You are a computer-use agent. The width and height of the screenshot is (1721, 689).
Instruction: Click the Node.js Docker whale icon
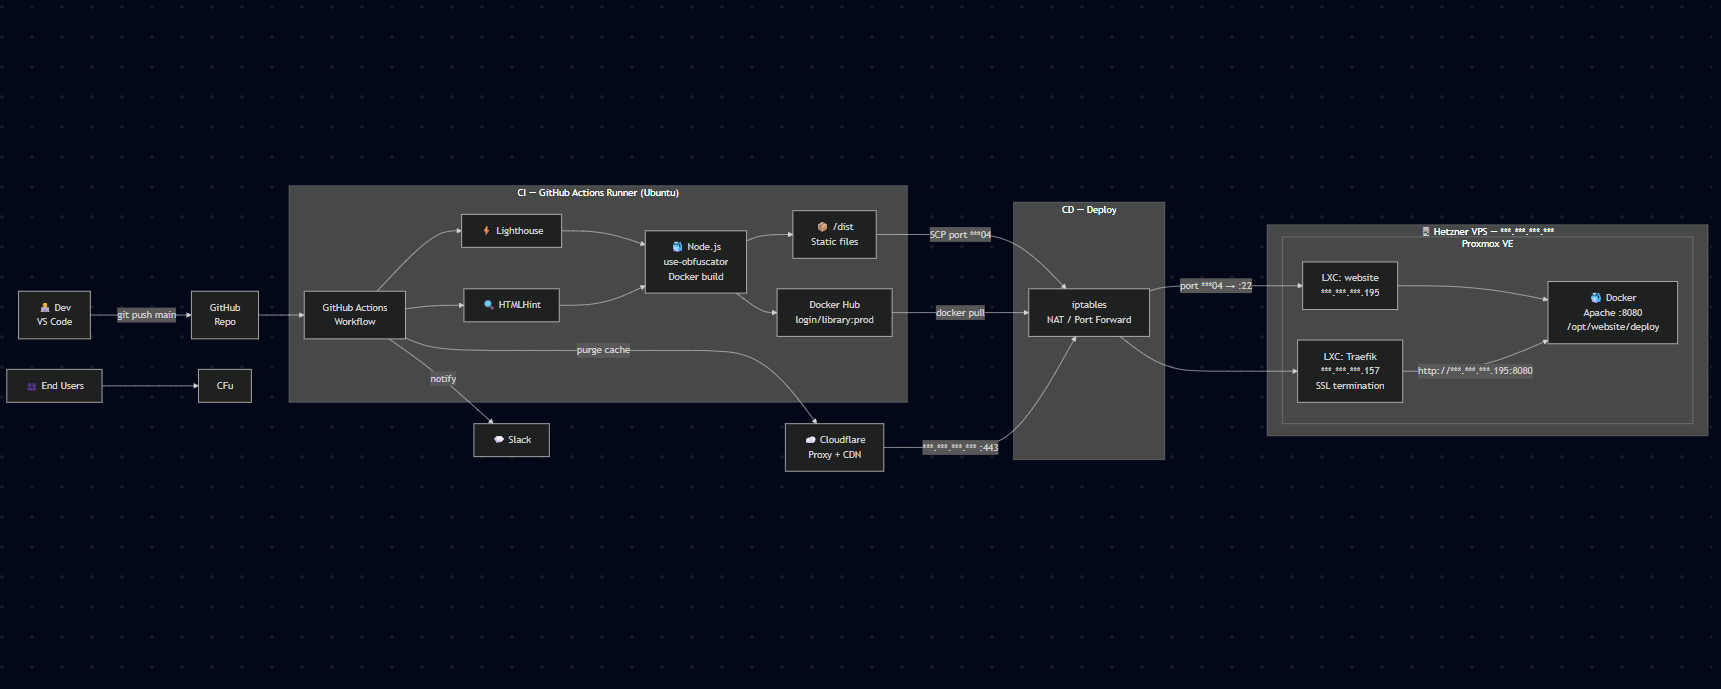pos(677,247)
